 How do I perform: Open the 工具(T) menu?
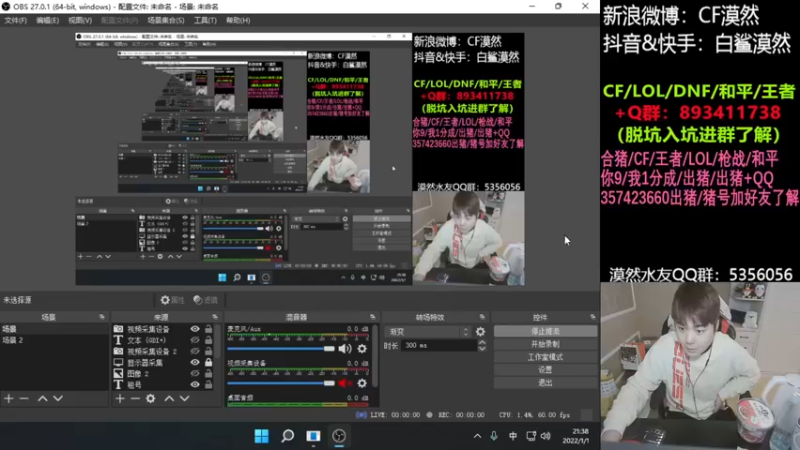(x=205, y=20)
